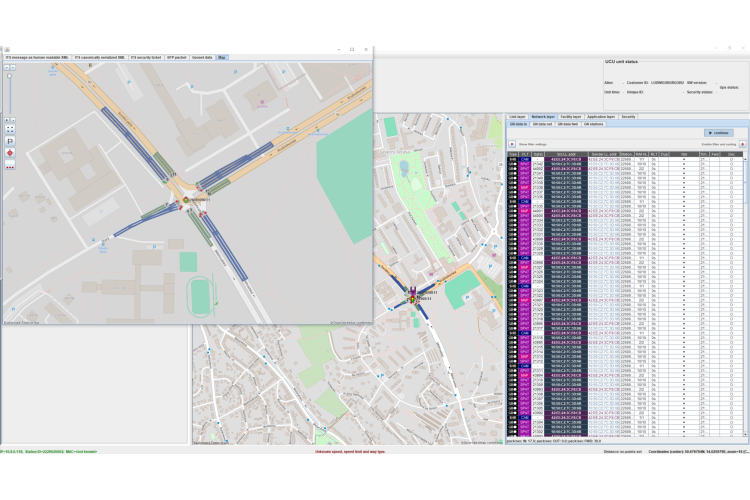This screenshot has height=500, width=750.
Task: Click the PLT column header
Action: click(x=525, y=155)
